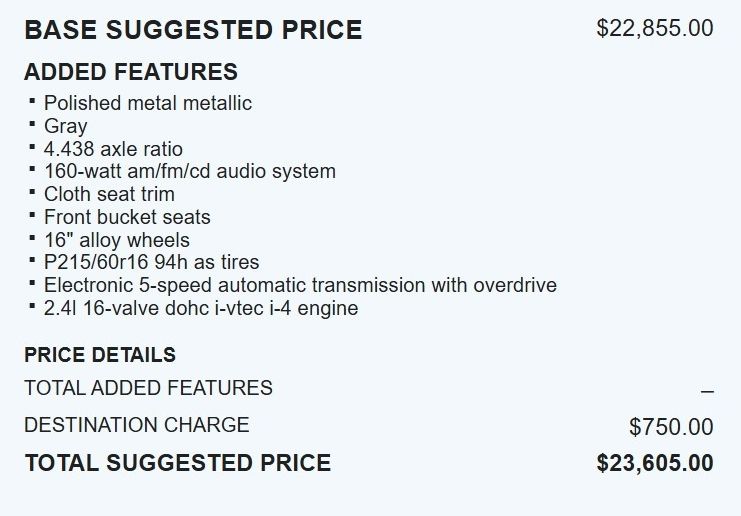The width and height of the screenshot is (741, 516).
Task: Select the Destination Charge label
Action: tap(137, 425)
